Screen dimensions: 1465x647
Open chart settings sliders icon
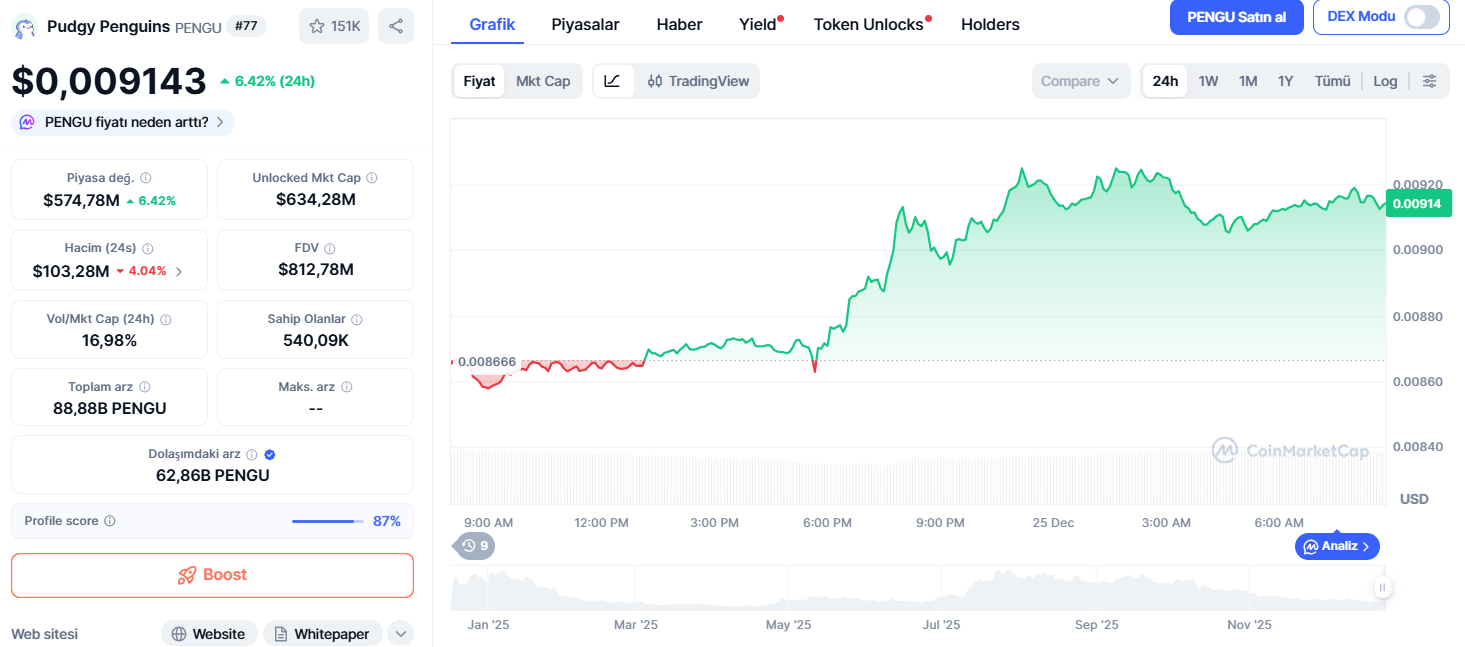pos(1430,81)
